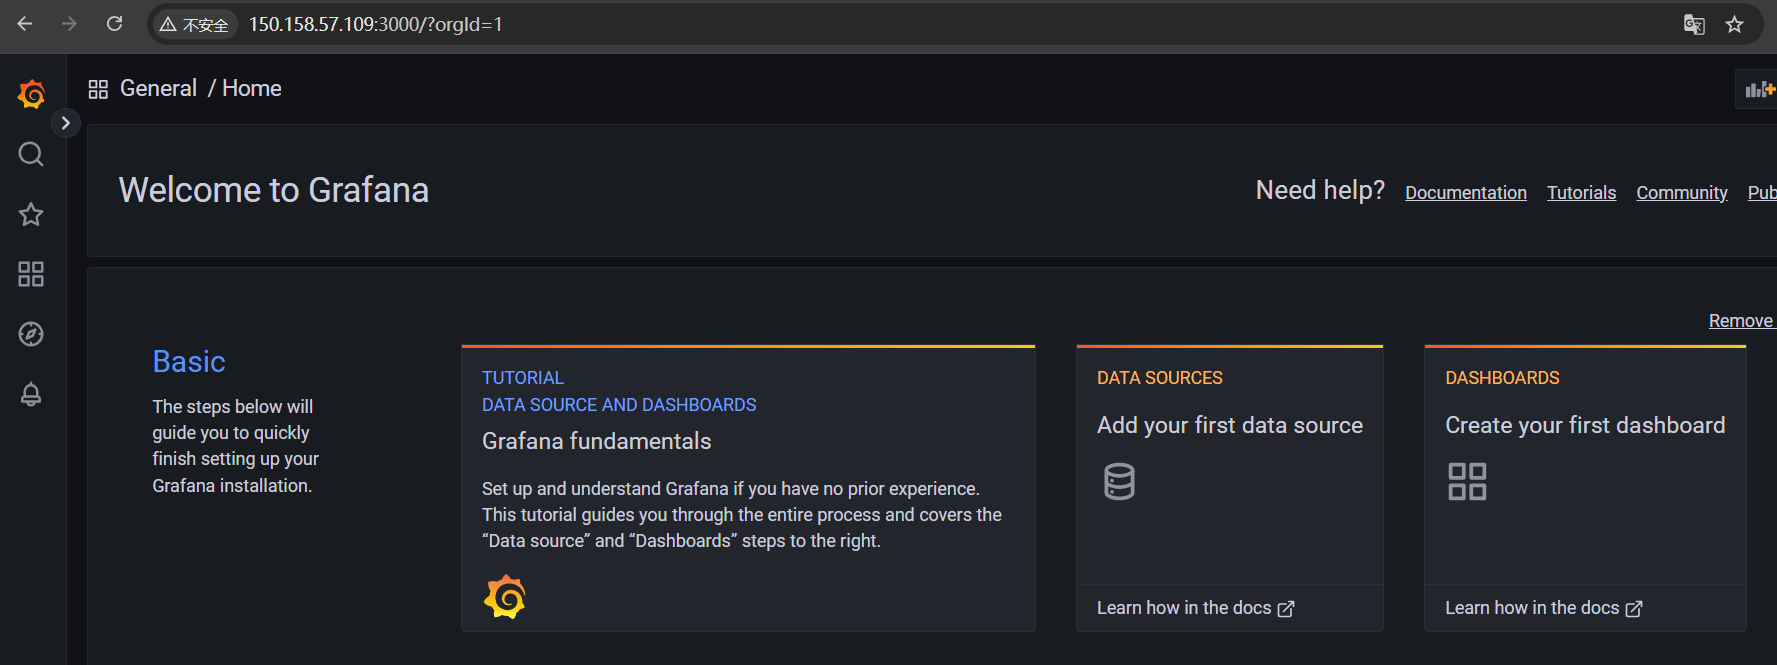1777x665 pixels.
Task: Click Add your first data source
Action: click(1230, 425)
